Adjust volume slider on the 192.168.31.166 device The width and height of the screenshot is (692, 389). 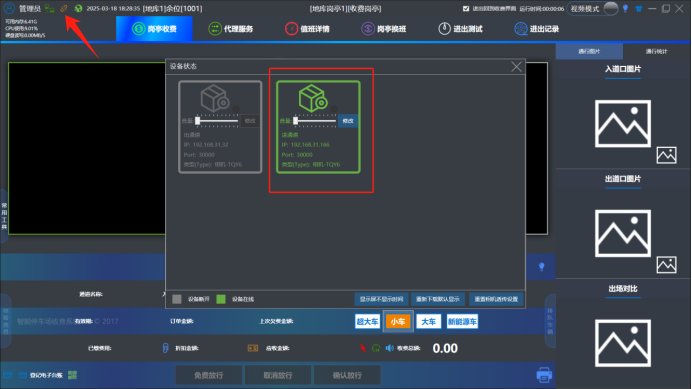[315, 121]
